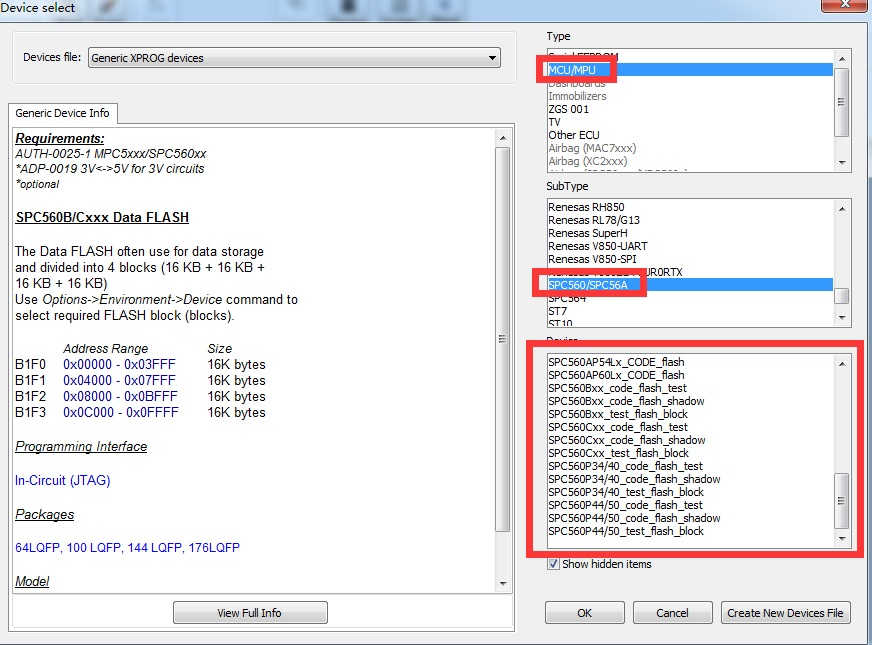Choose Renesas V850-SPI subtype
Viewport: 872px width, 645px height.
690,259
